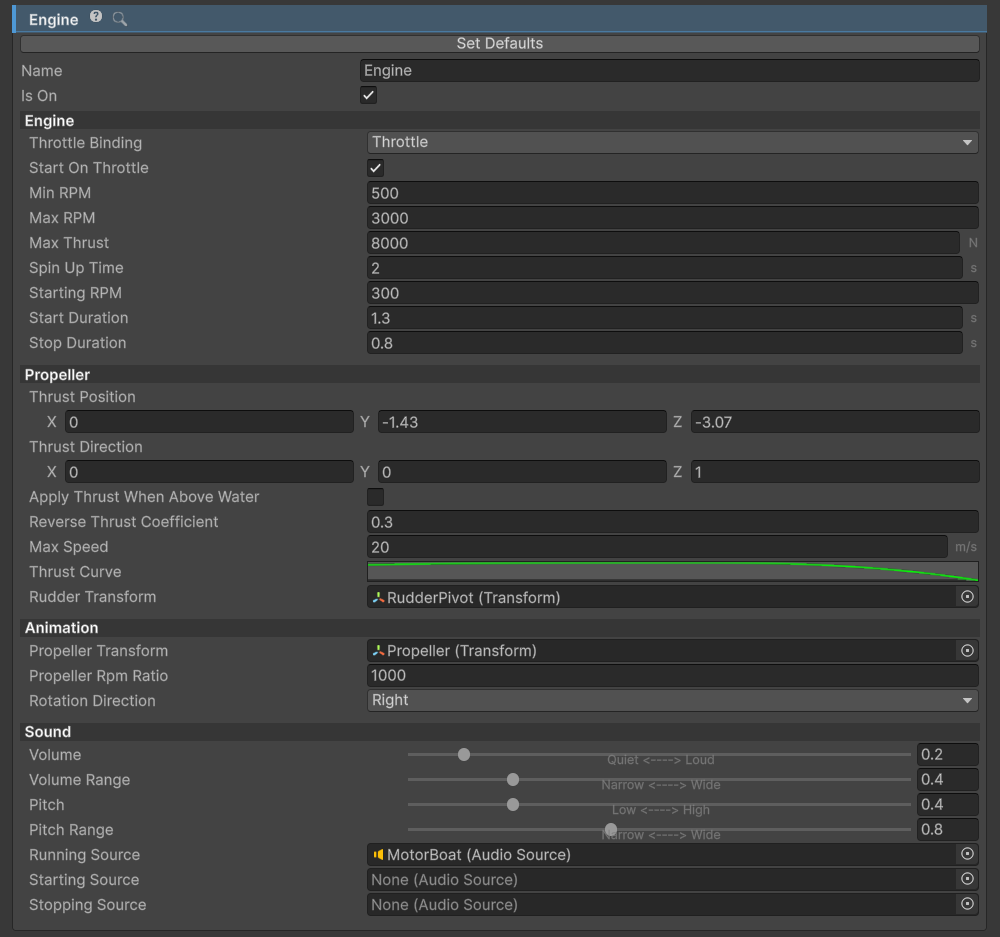The image size is (1000, 937).
Task: Open the Engine help icon
Action: [x=96, y=17]
